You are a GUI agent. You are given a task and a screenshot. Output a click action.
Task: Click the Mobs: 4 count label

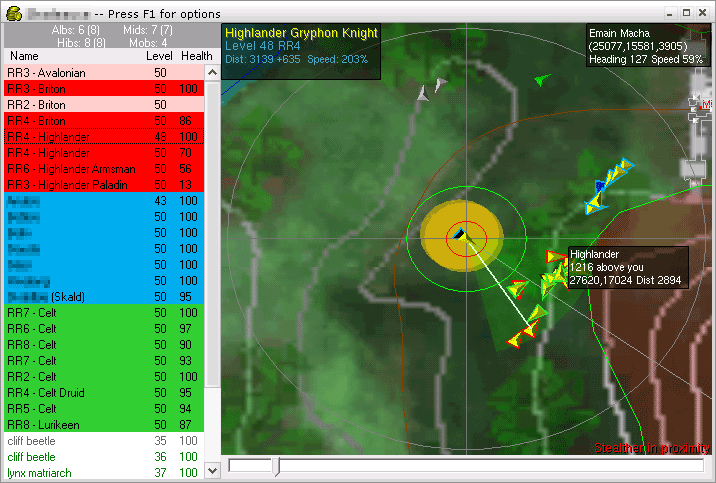[148, 43]
